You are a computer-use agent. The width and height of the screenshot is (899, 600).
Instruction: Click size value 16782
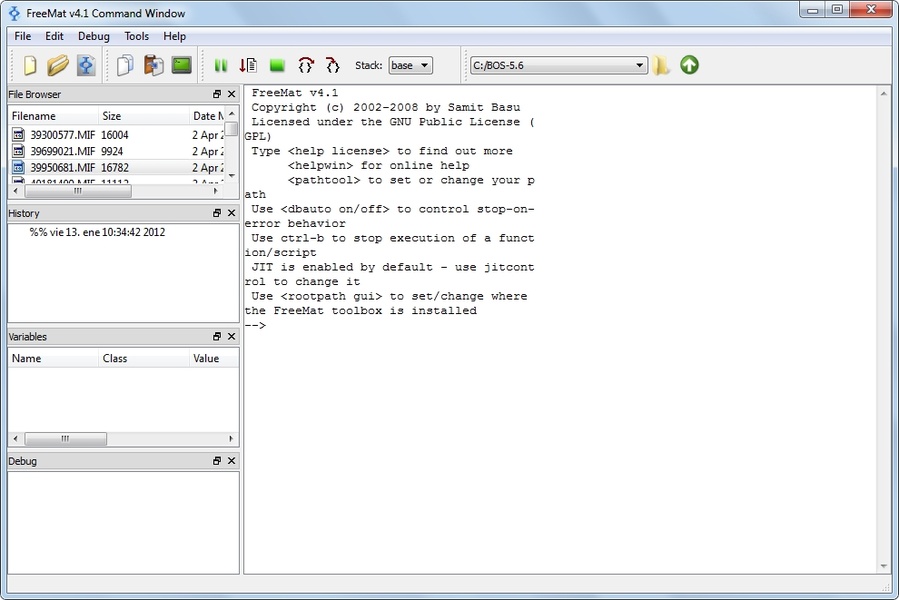[x=115, y=167]
